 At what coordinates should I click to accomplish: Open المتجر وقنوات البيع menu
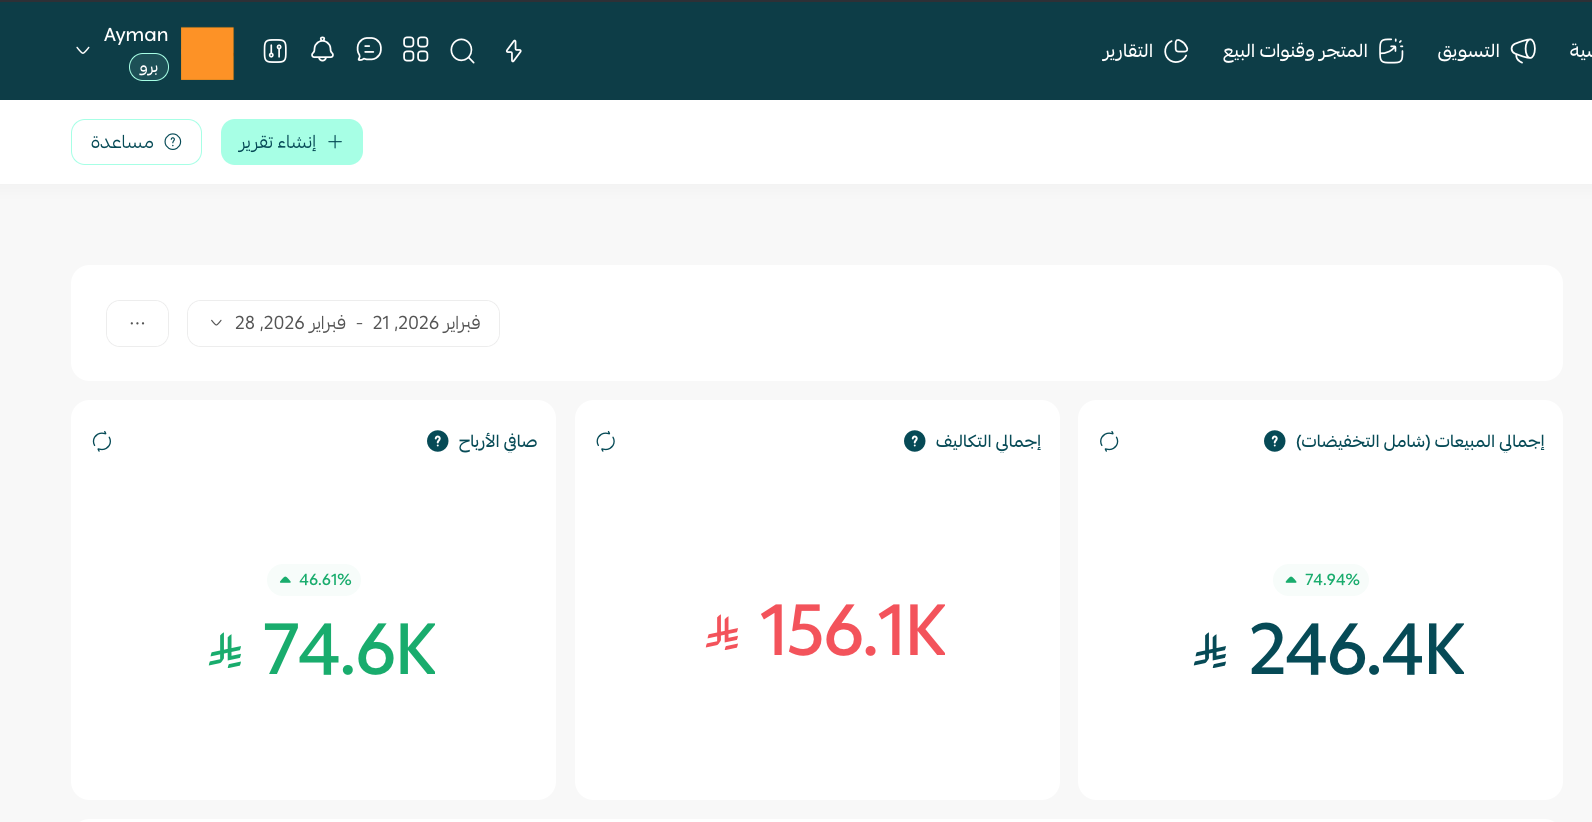[x=1313, y=51]
